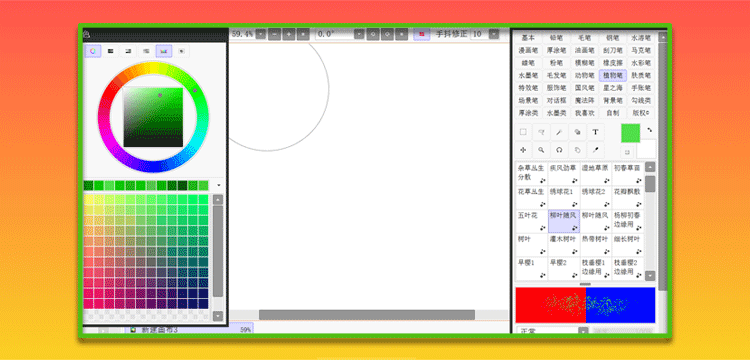
Task: Choose the 绣球花1 brush preset
Action: click(564, 197)
